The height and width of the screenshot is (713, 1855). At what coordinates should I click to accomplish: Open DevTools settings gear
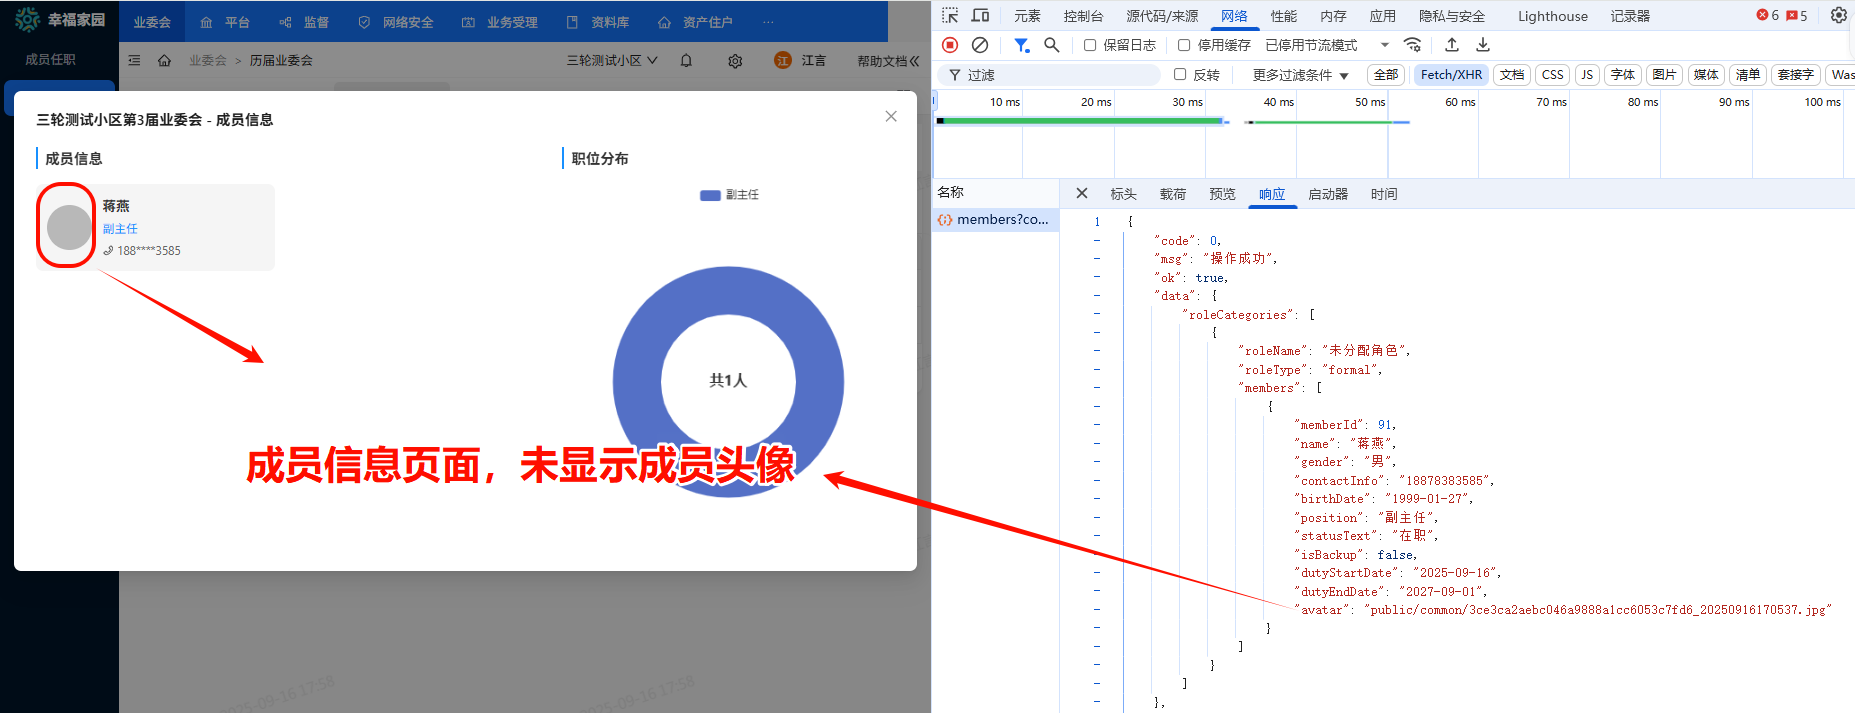(1838, 15)
